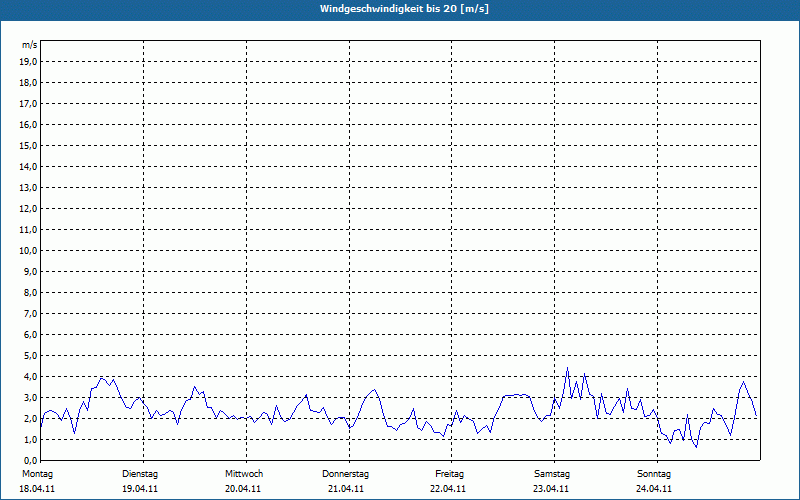Click the '2,0' y-axis label
Viewport: 800px width, 500px height.
click(31, 418)
